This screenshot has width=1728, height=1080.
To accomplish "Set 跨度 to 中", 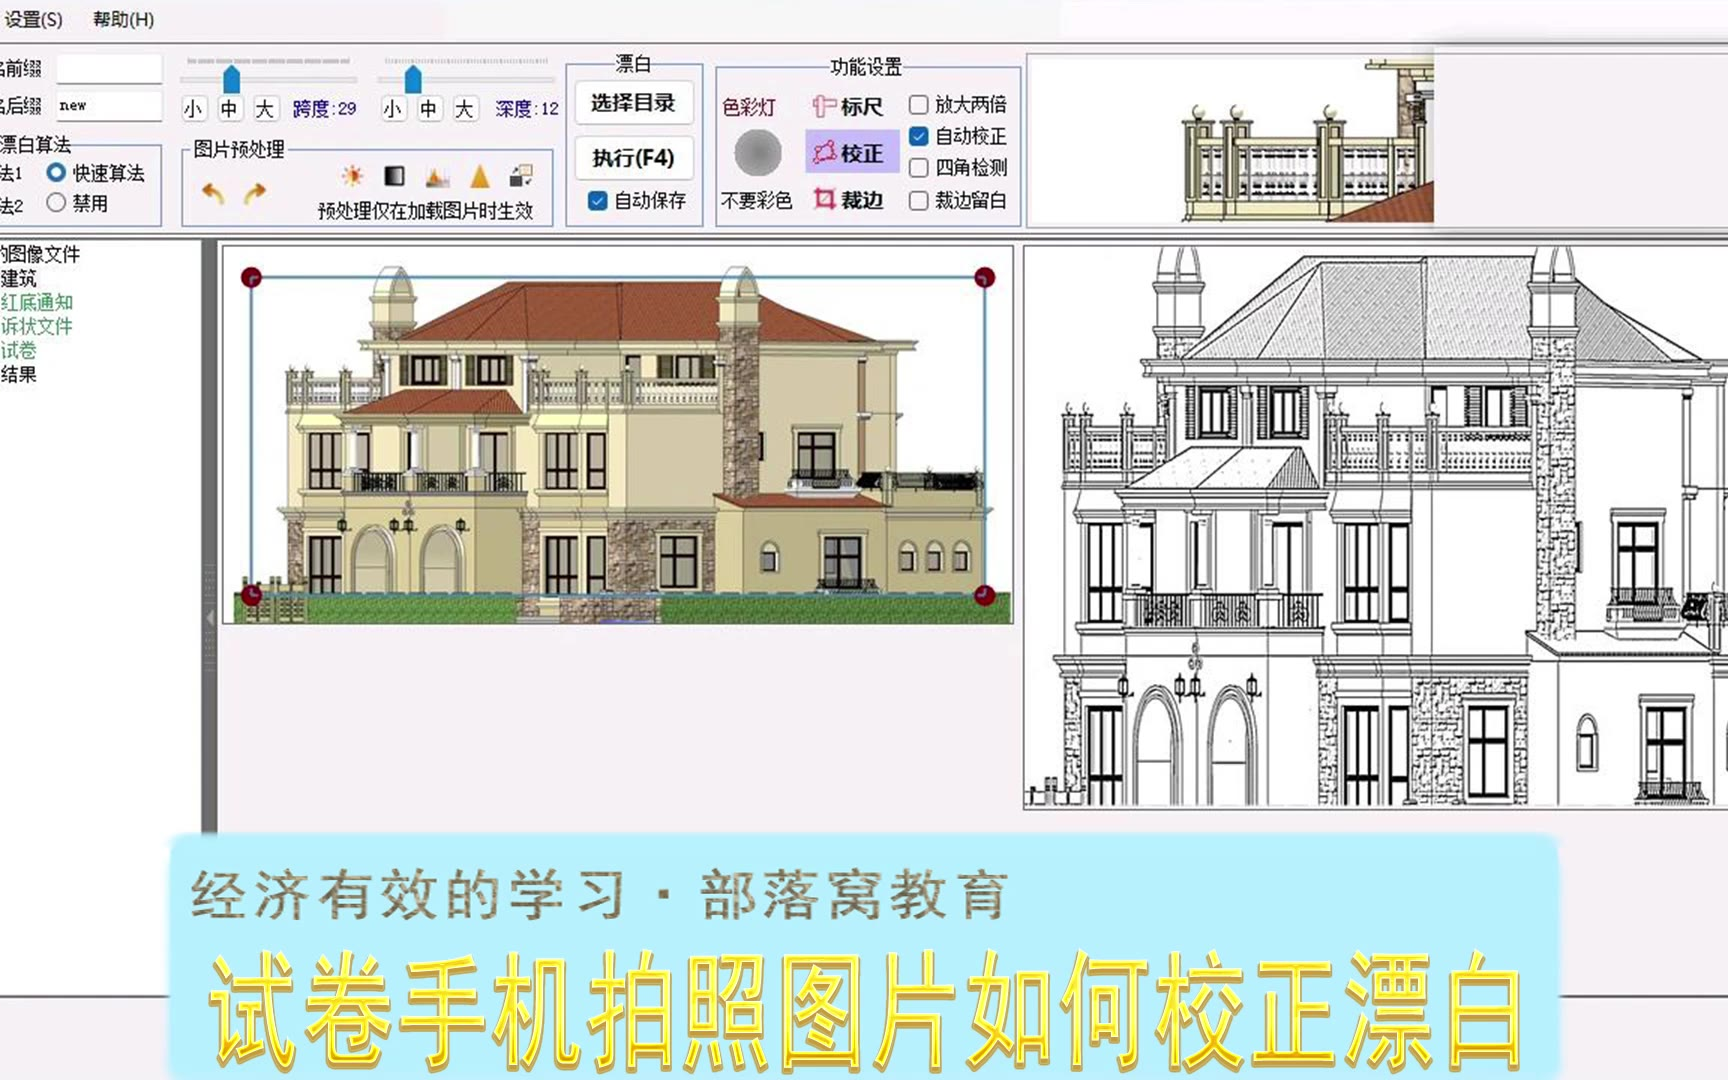I will coord(229,109).
